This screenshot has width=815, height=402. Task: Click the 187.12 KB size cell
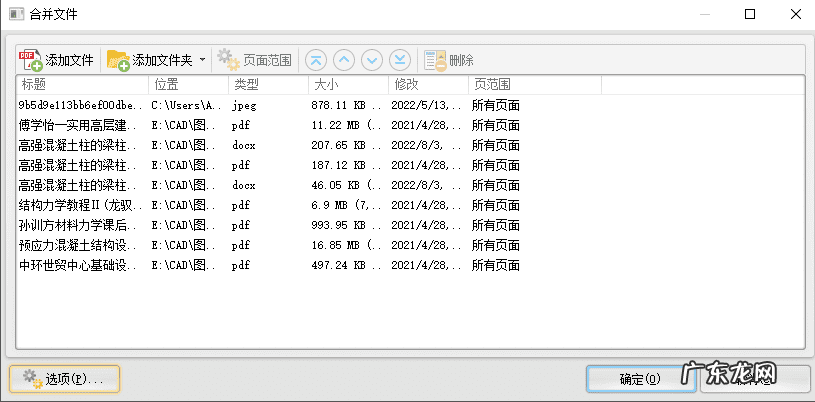pyautogui.click(x=347, y=165)
